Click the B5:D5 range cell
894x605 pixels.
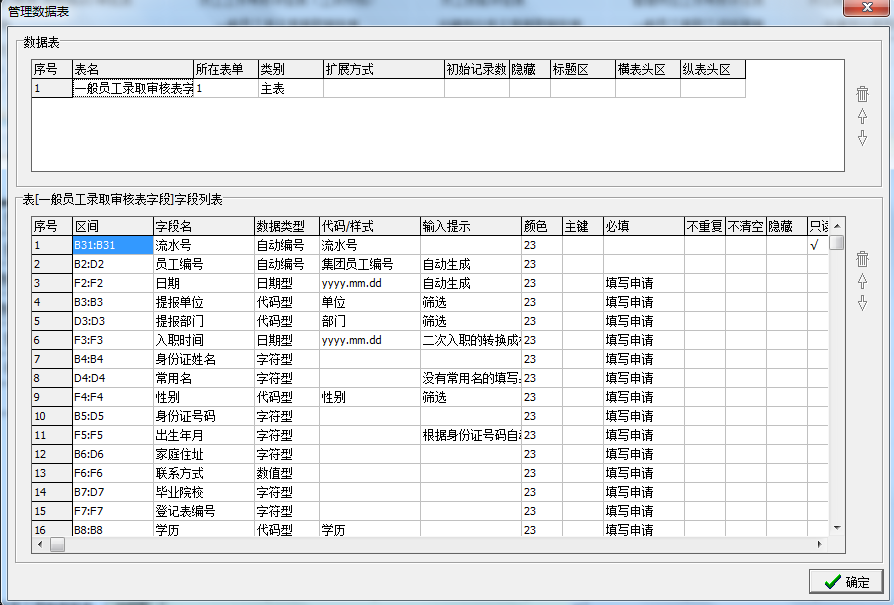pyautogui.click(x=113, y=416)
